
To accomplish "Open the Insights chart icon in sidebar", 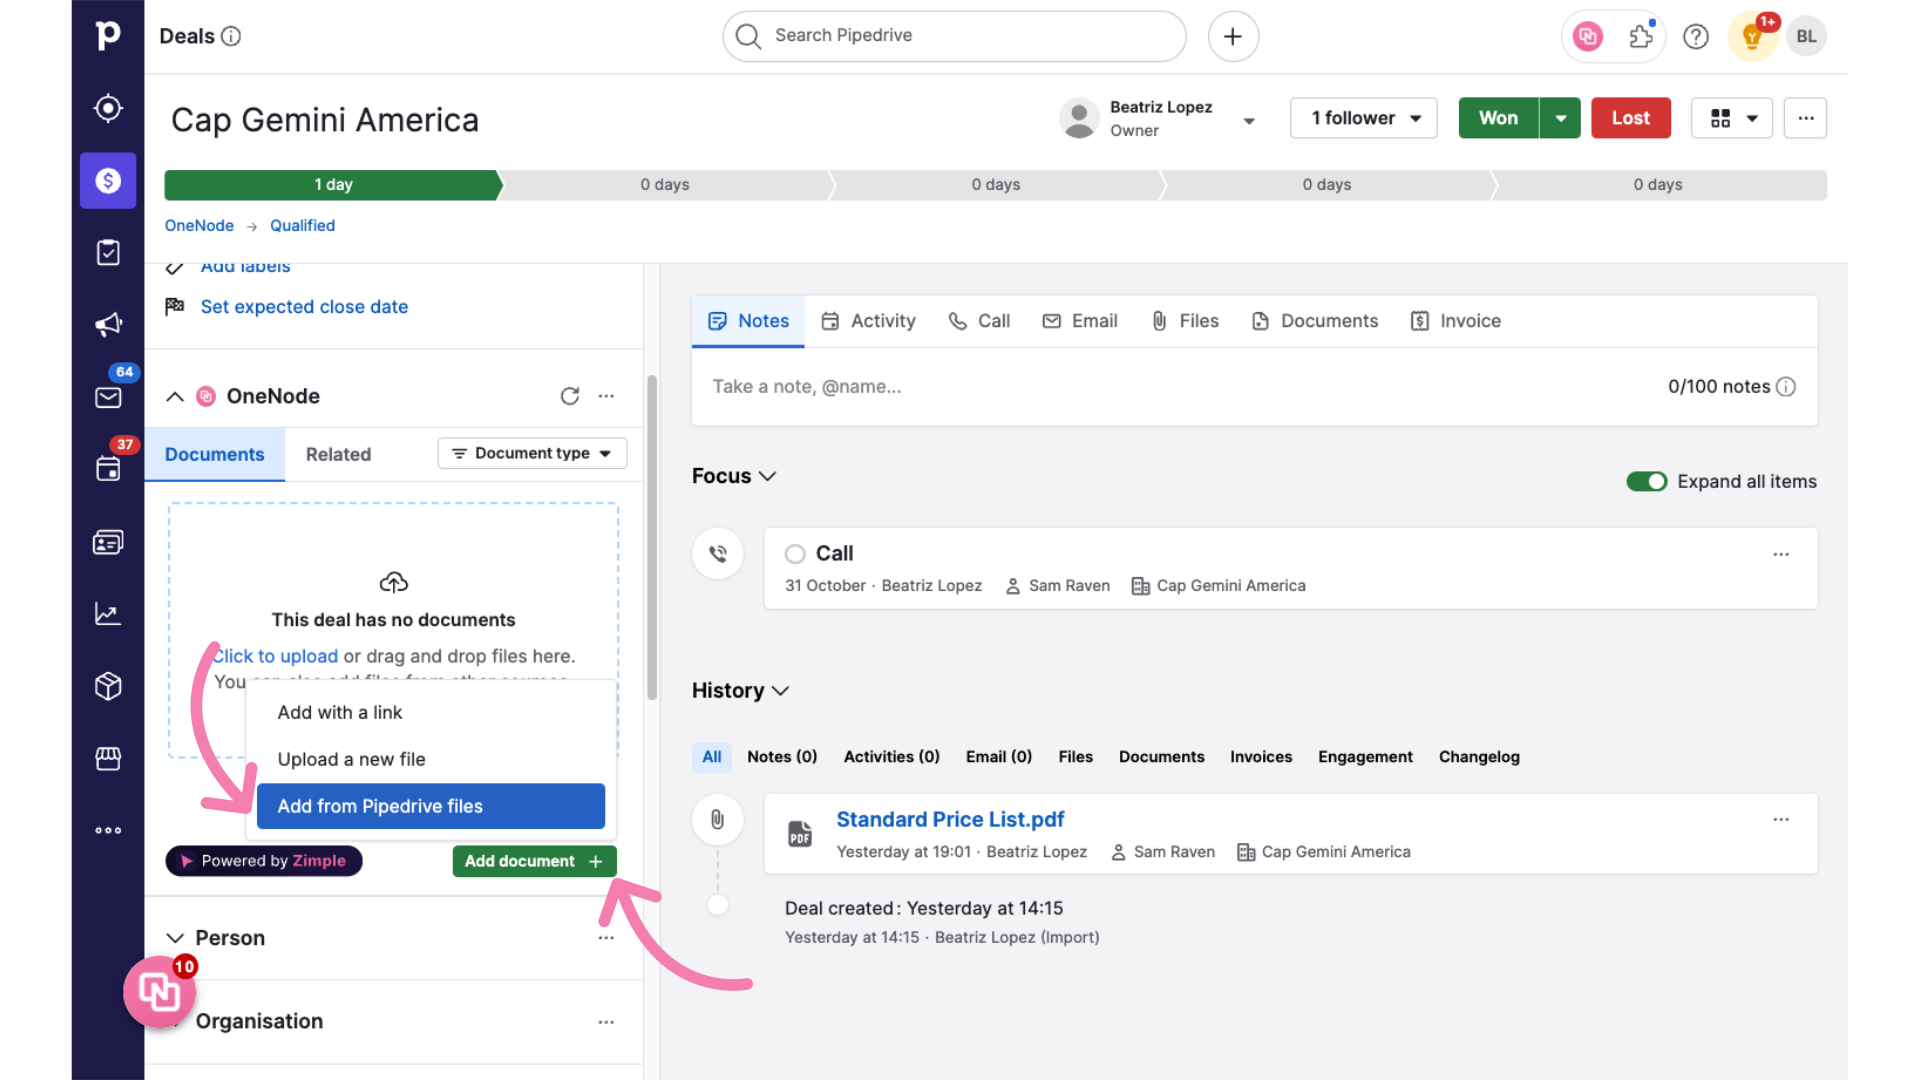I will pyautogui.click(x=108, y=614).
